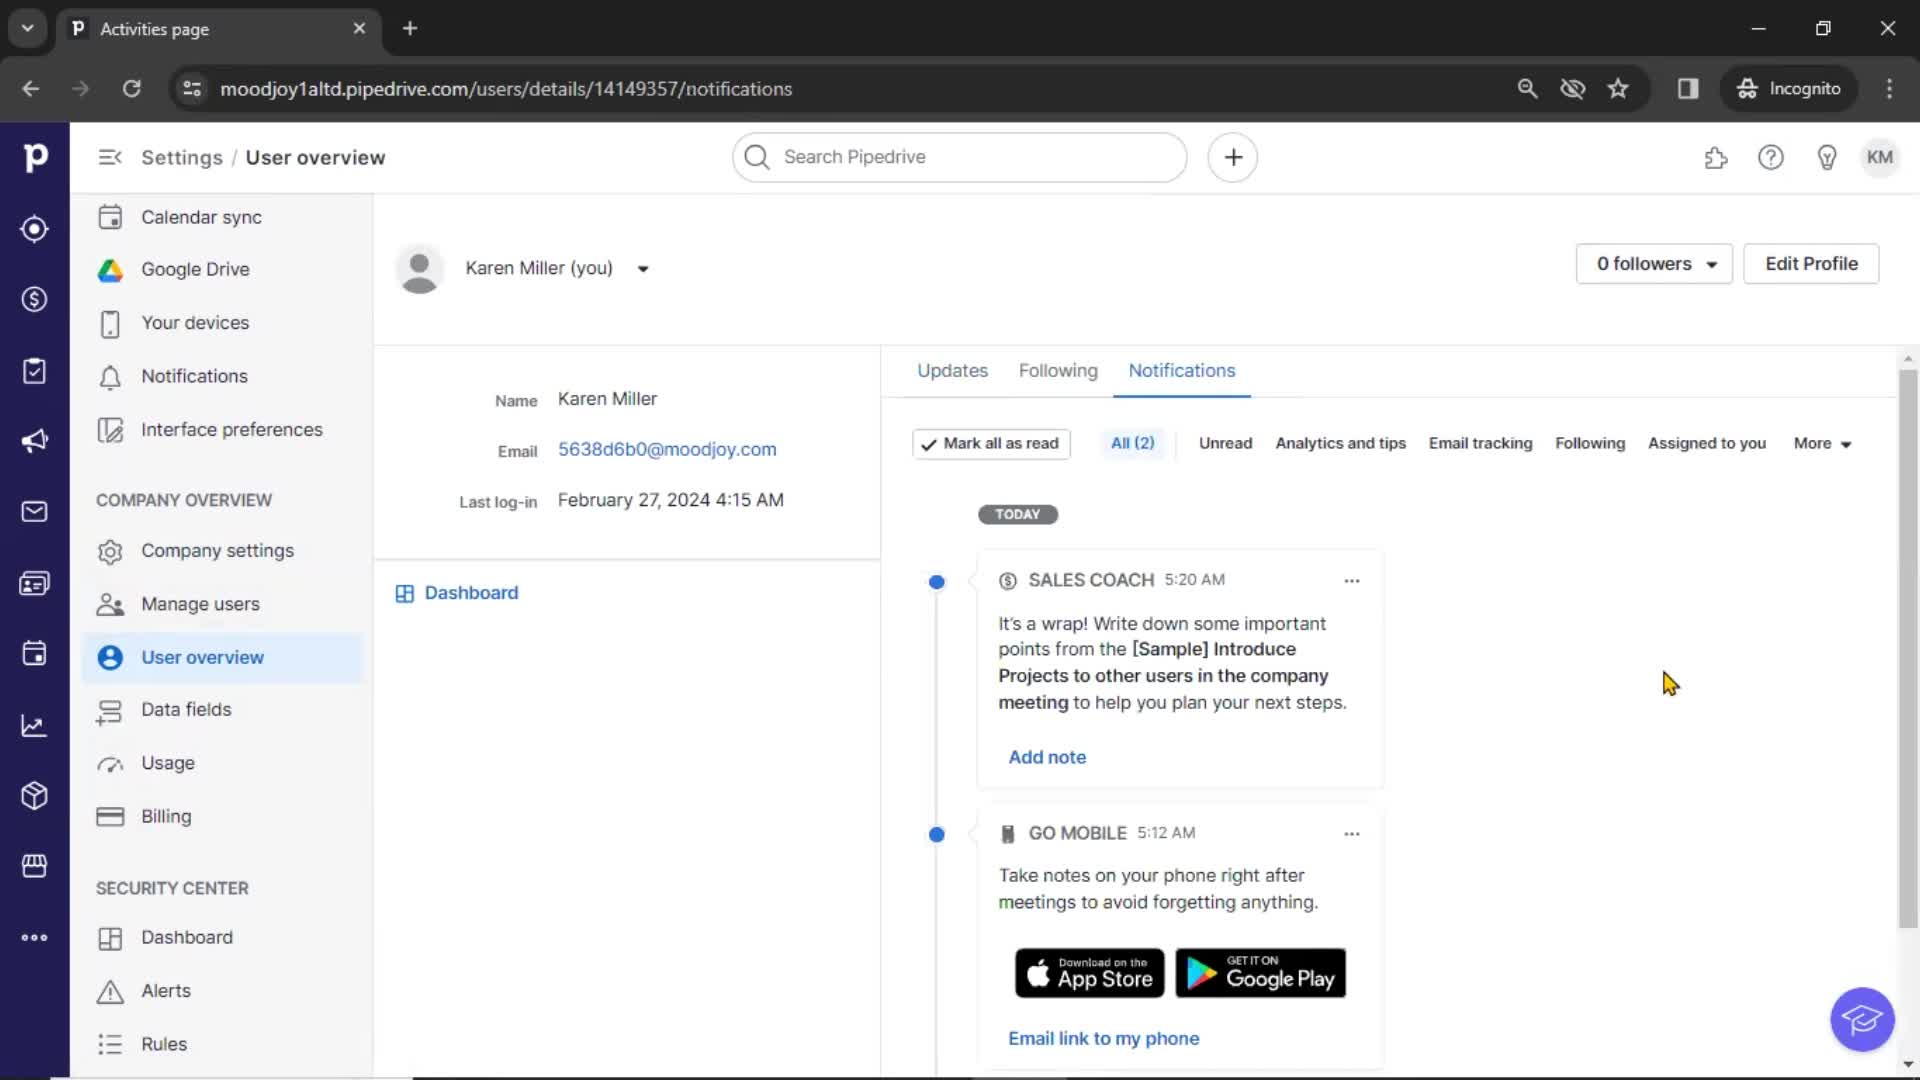Open Karen Miller profile dropdown arrow
Viewport: 1920px width, 1080px height.
tap(644, 268)
